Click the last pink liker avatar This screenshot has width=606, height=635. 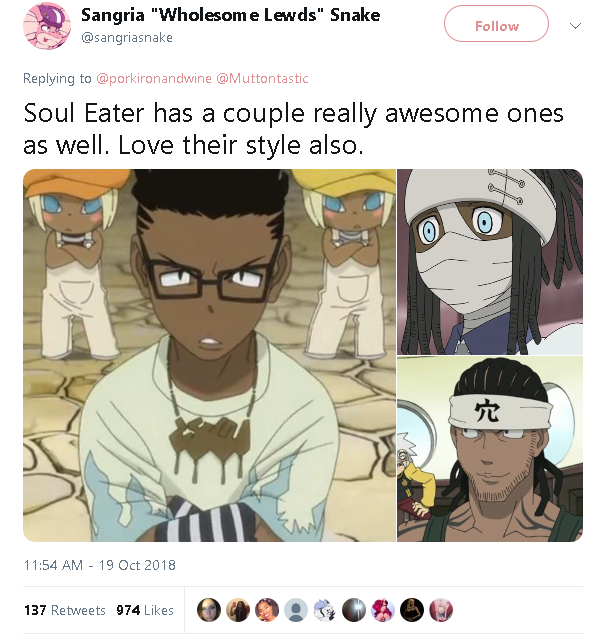(441, 610)
